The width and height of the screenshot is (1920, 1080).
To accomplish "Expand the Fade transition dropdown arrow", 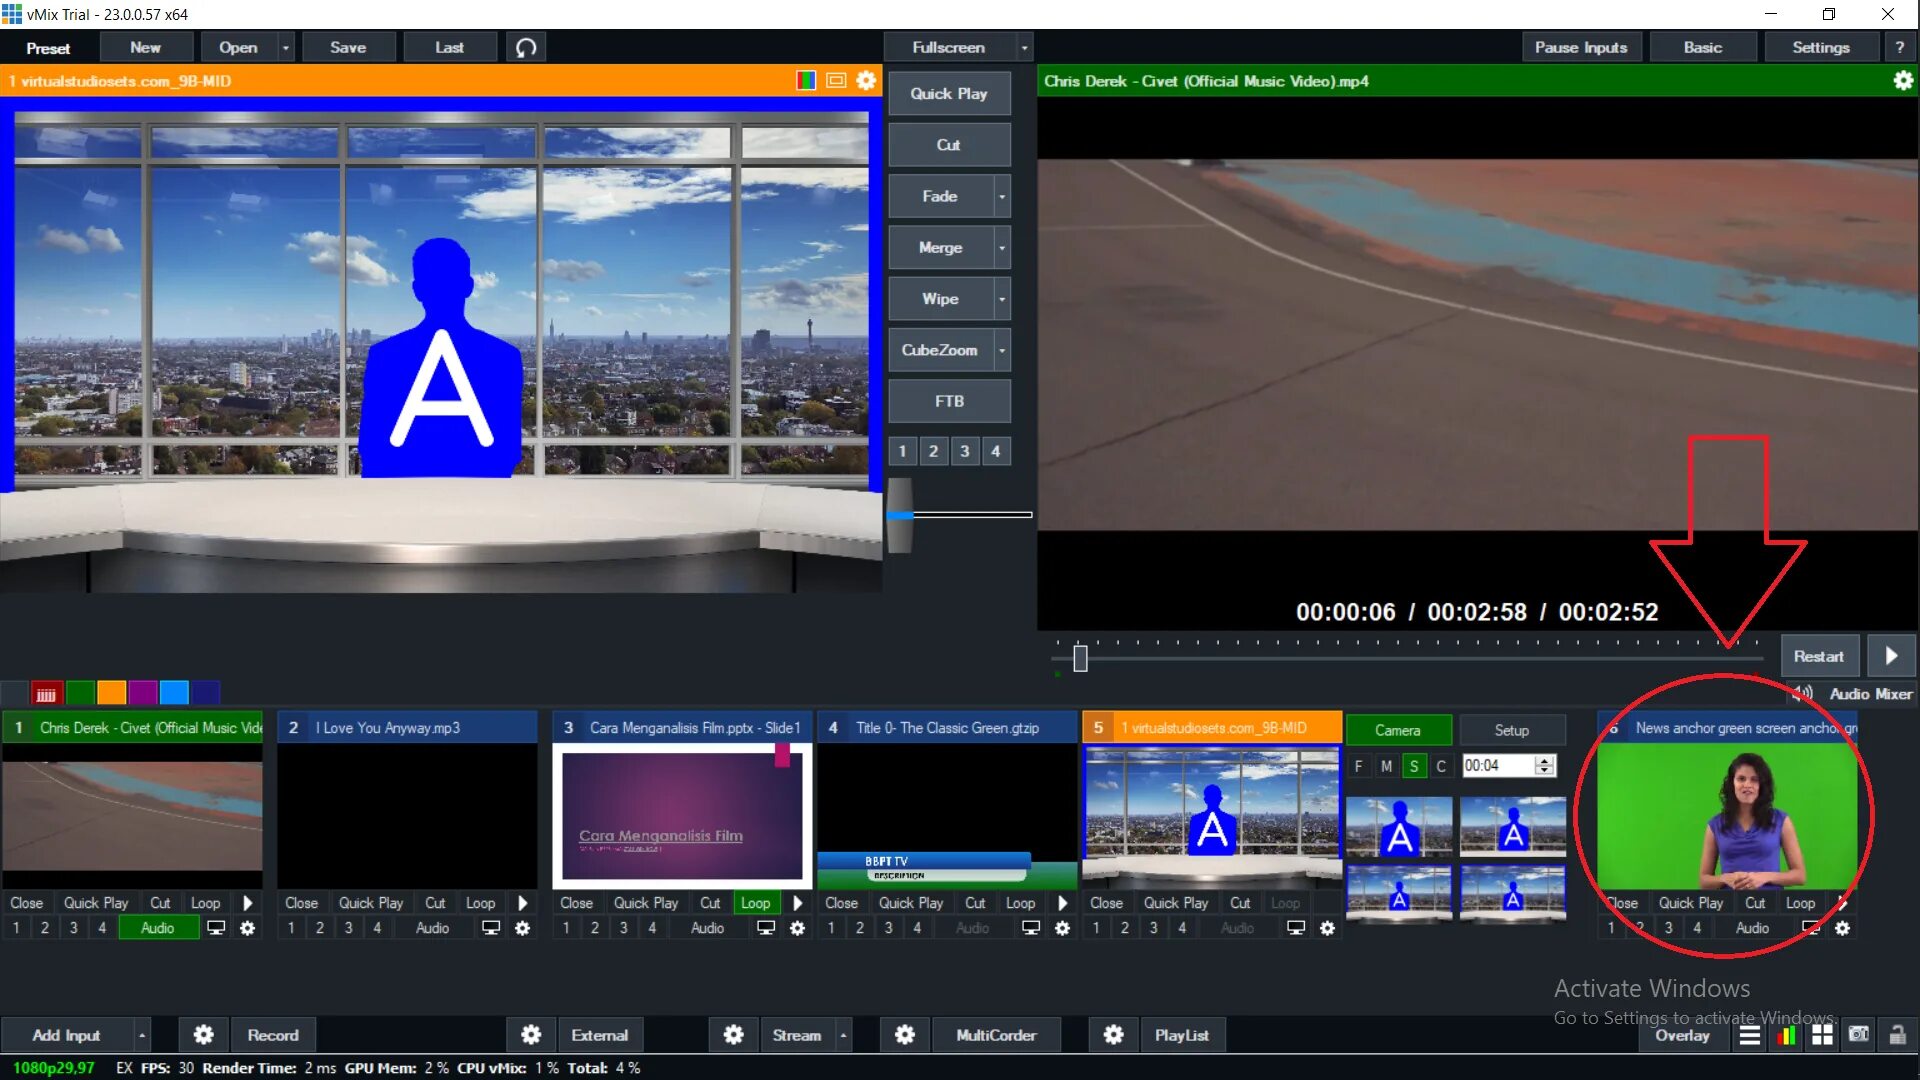I will 1001,197.
